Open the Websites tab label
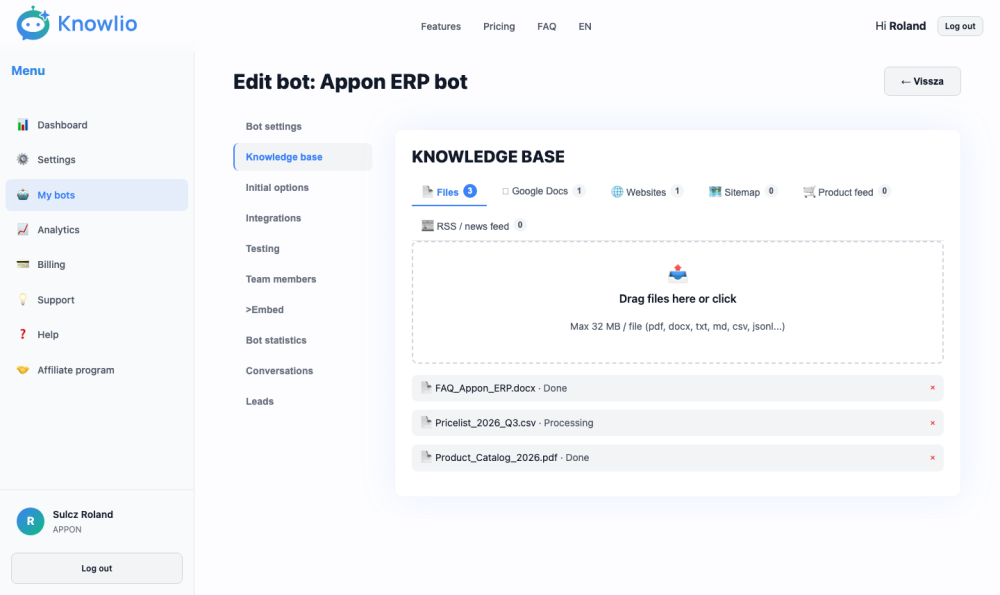 645,192
